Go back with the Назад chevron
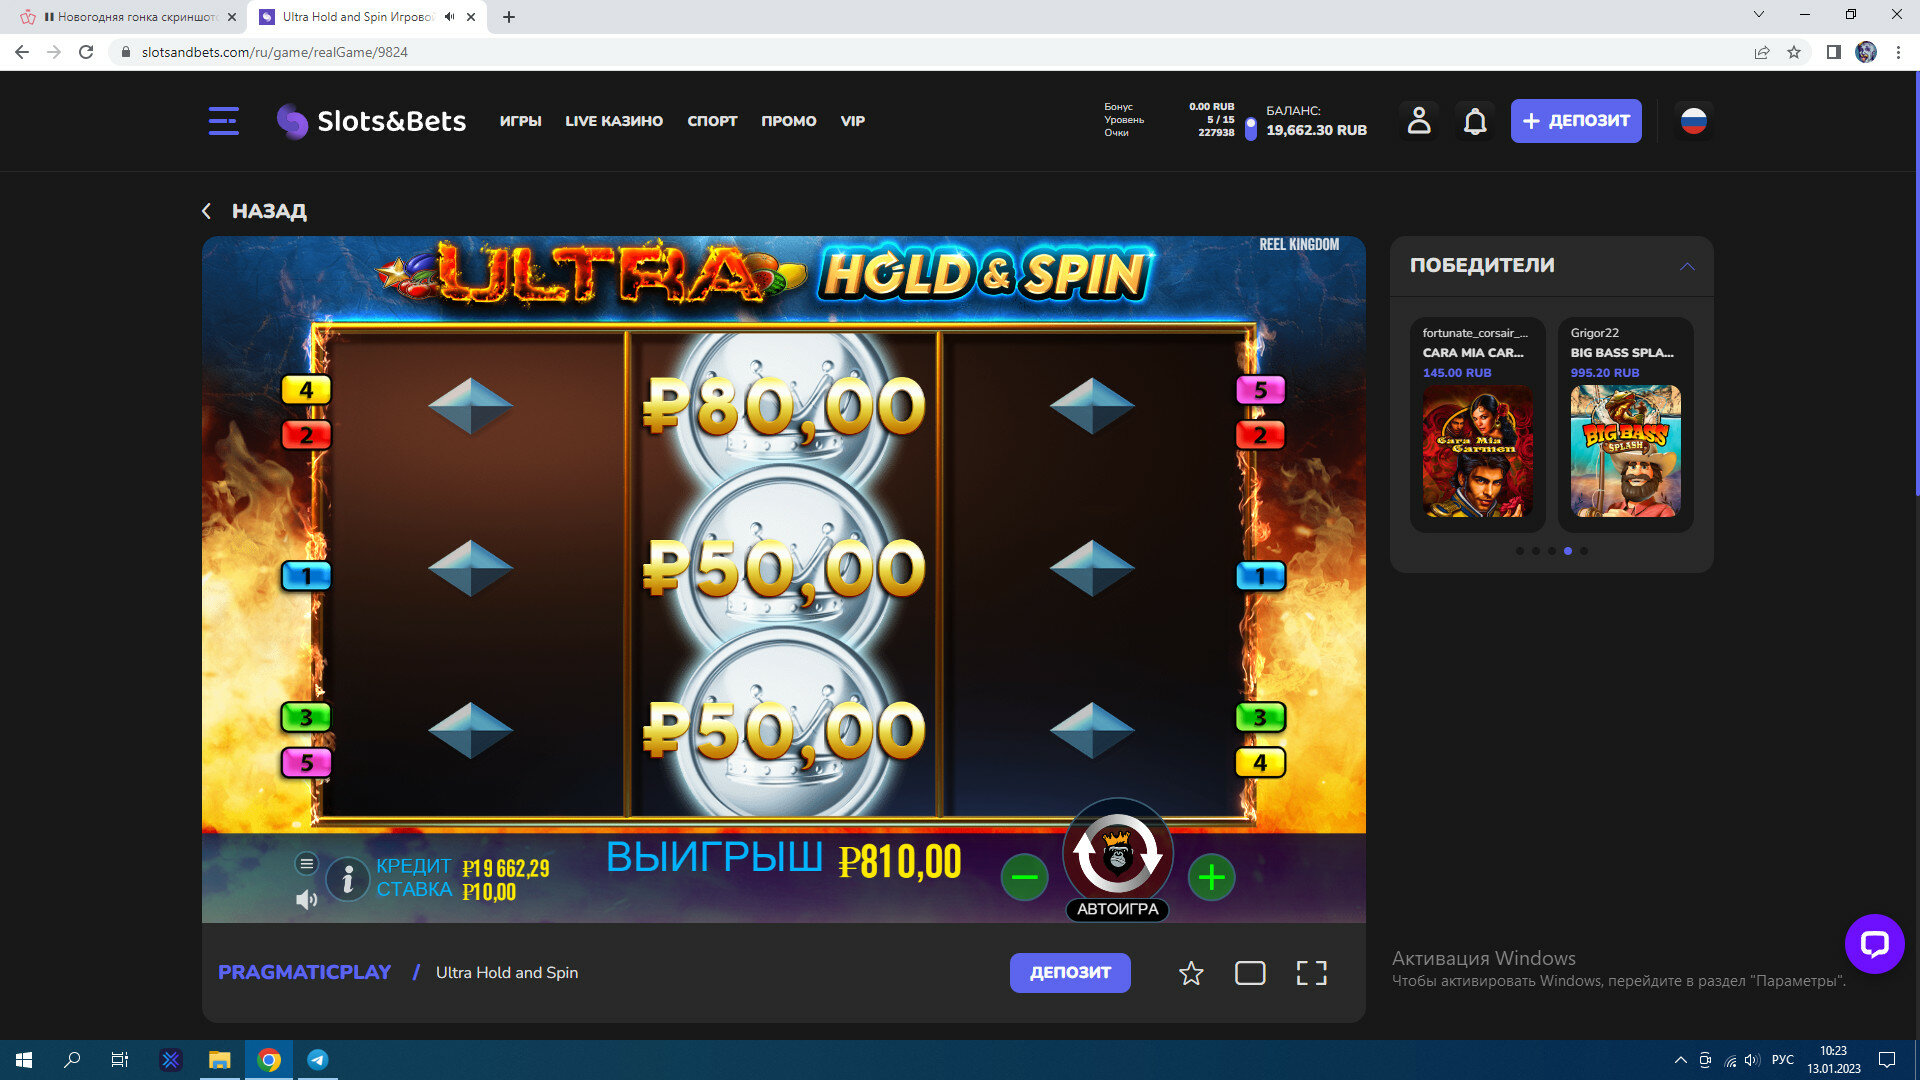 pyautogui.click(x=207, y=211)
